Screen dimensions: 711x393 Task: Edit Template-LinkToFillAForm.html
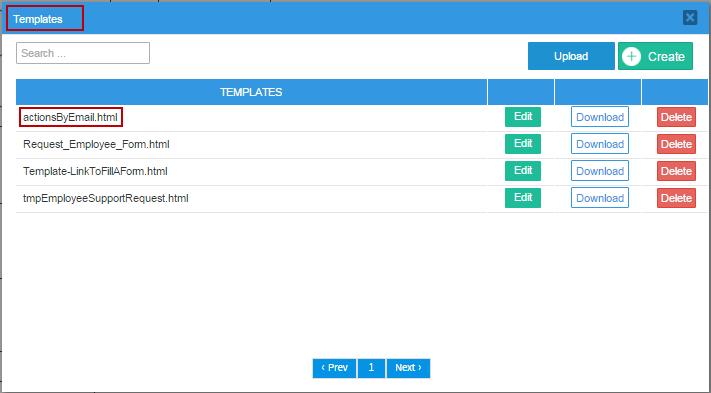tap(523, 171)
